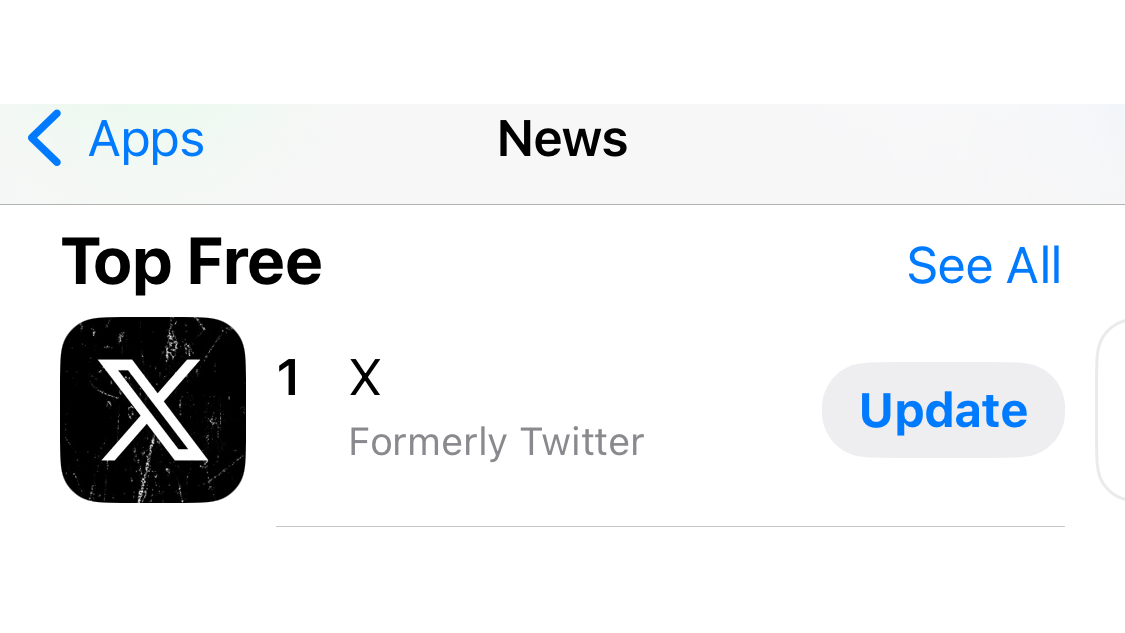Tap blank navigation bar right of News

870,150
